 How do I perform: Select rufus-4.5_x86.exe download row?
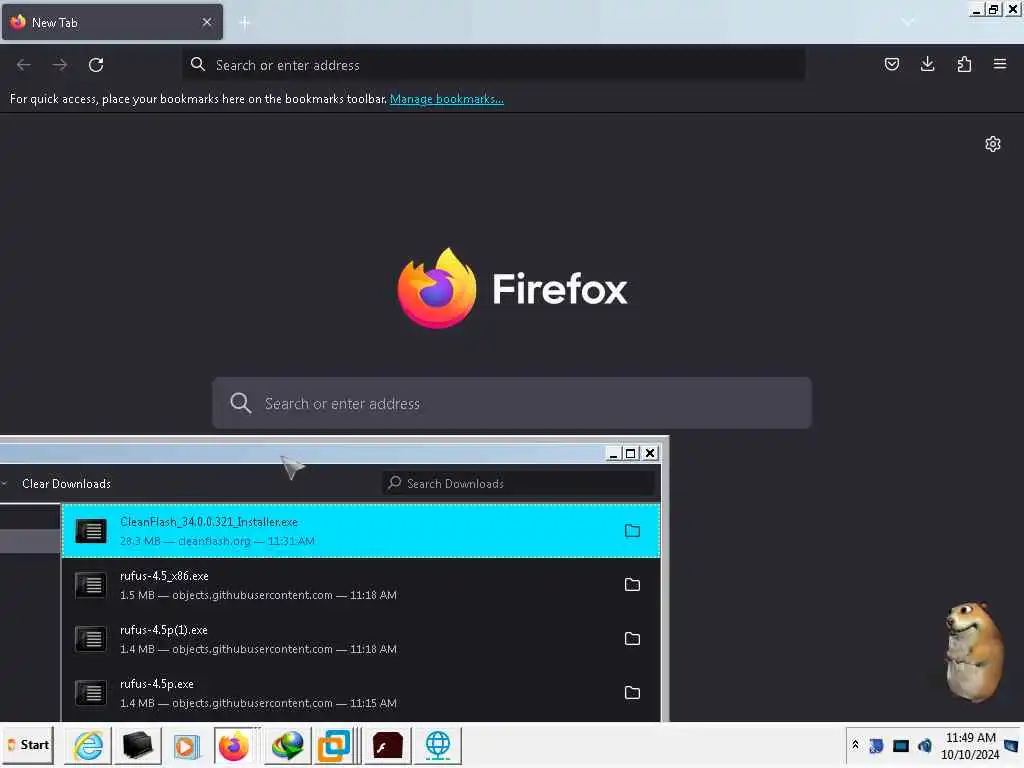(361, 585)
